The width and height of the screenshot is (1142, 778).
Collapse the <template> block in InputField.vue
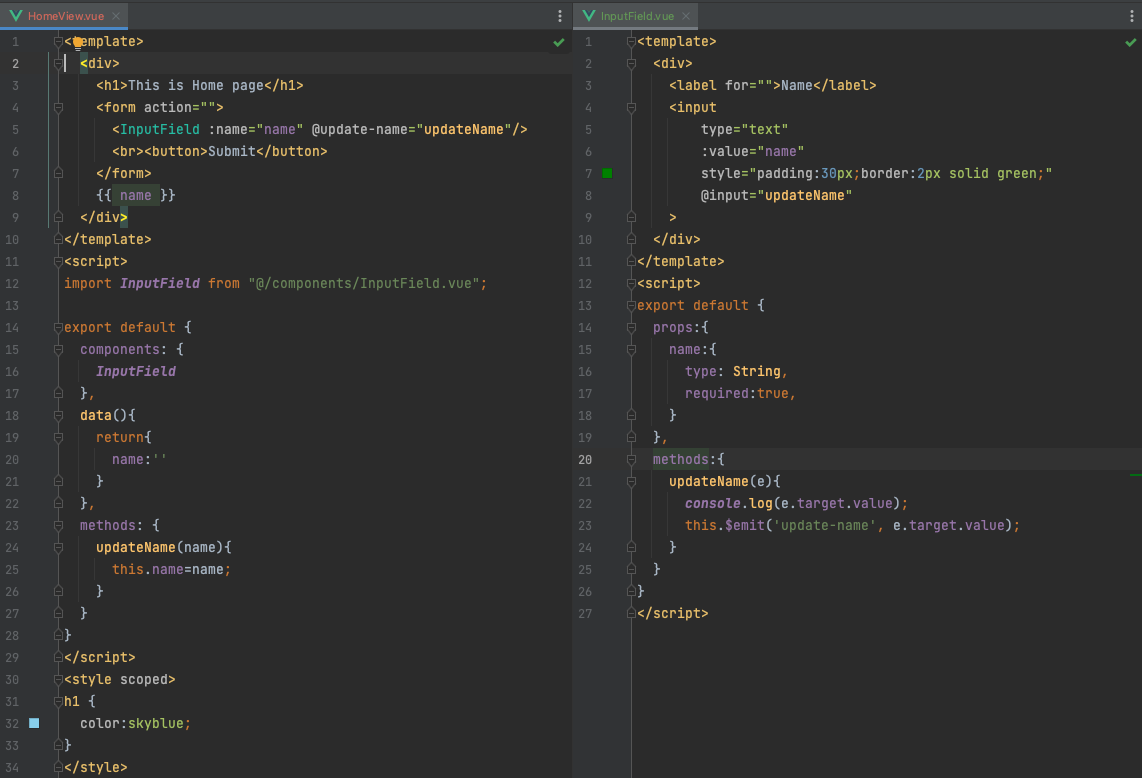pos(631,42)
